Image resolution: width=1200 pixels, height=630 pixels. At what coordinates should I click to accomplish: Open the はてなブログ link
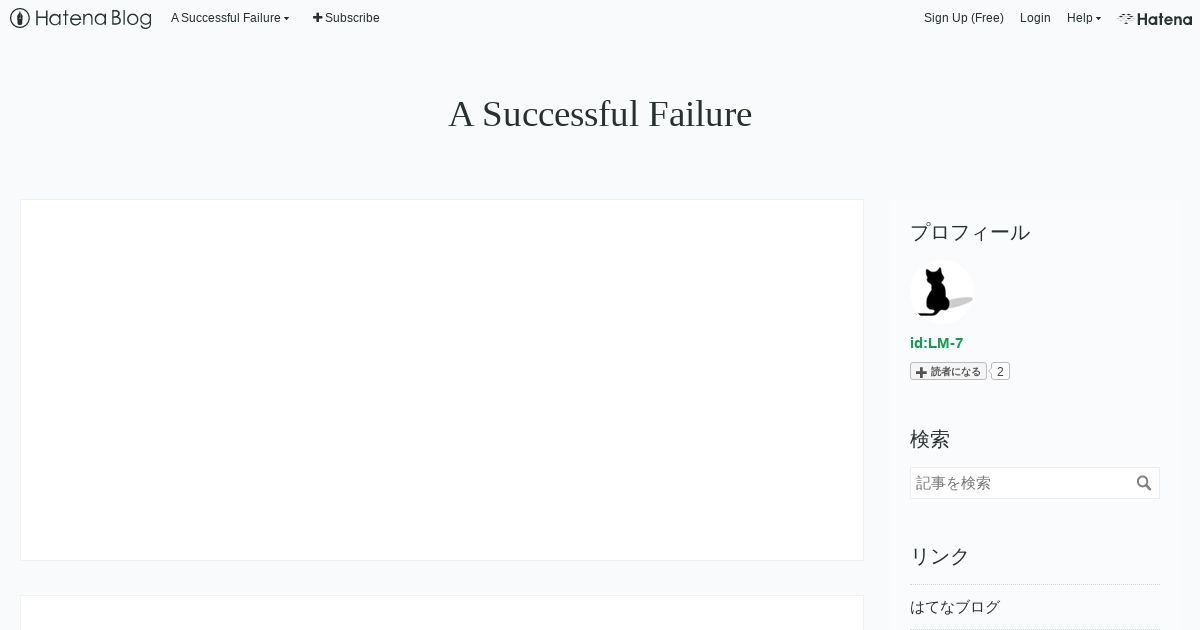(955, 607)
